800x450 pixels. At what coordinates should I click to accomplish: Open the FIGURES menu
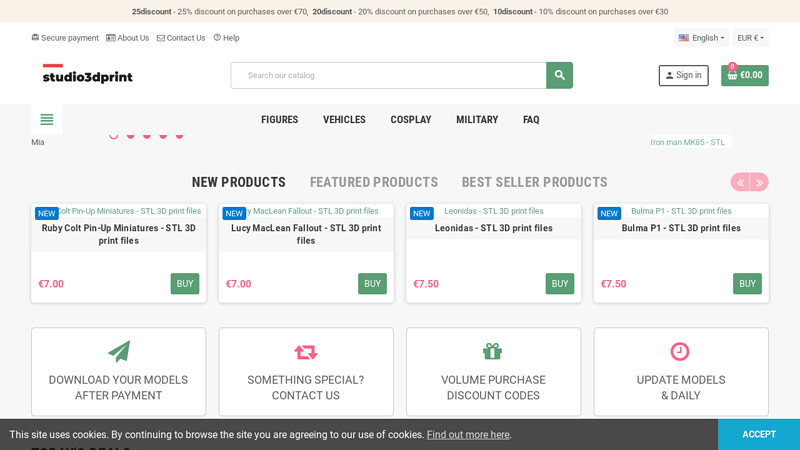(280, 119)
